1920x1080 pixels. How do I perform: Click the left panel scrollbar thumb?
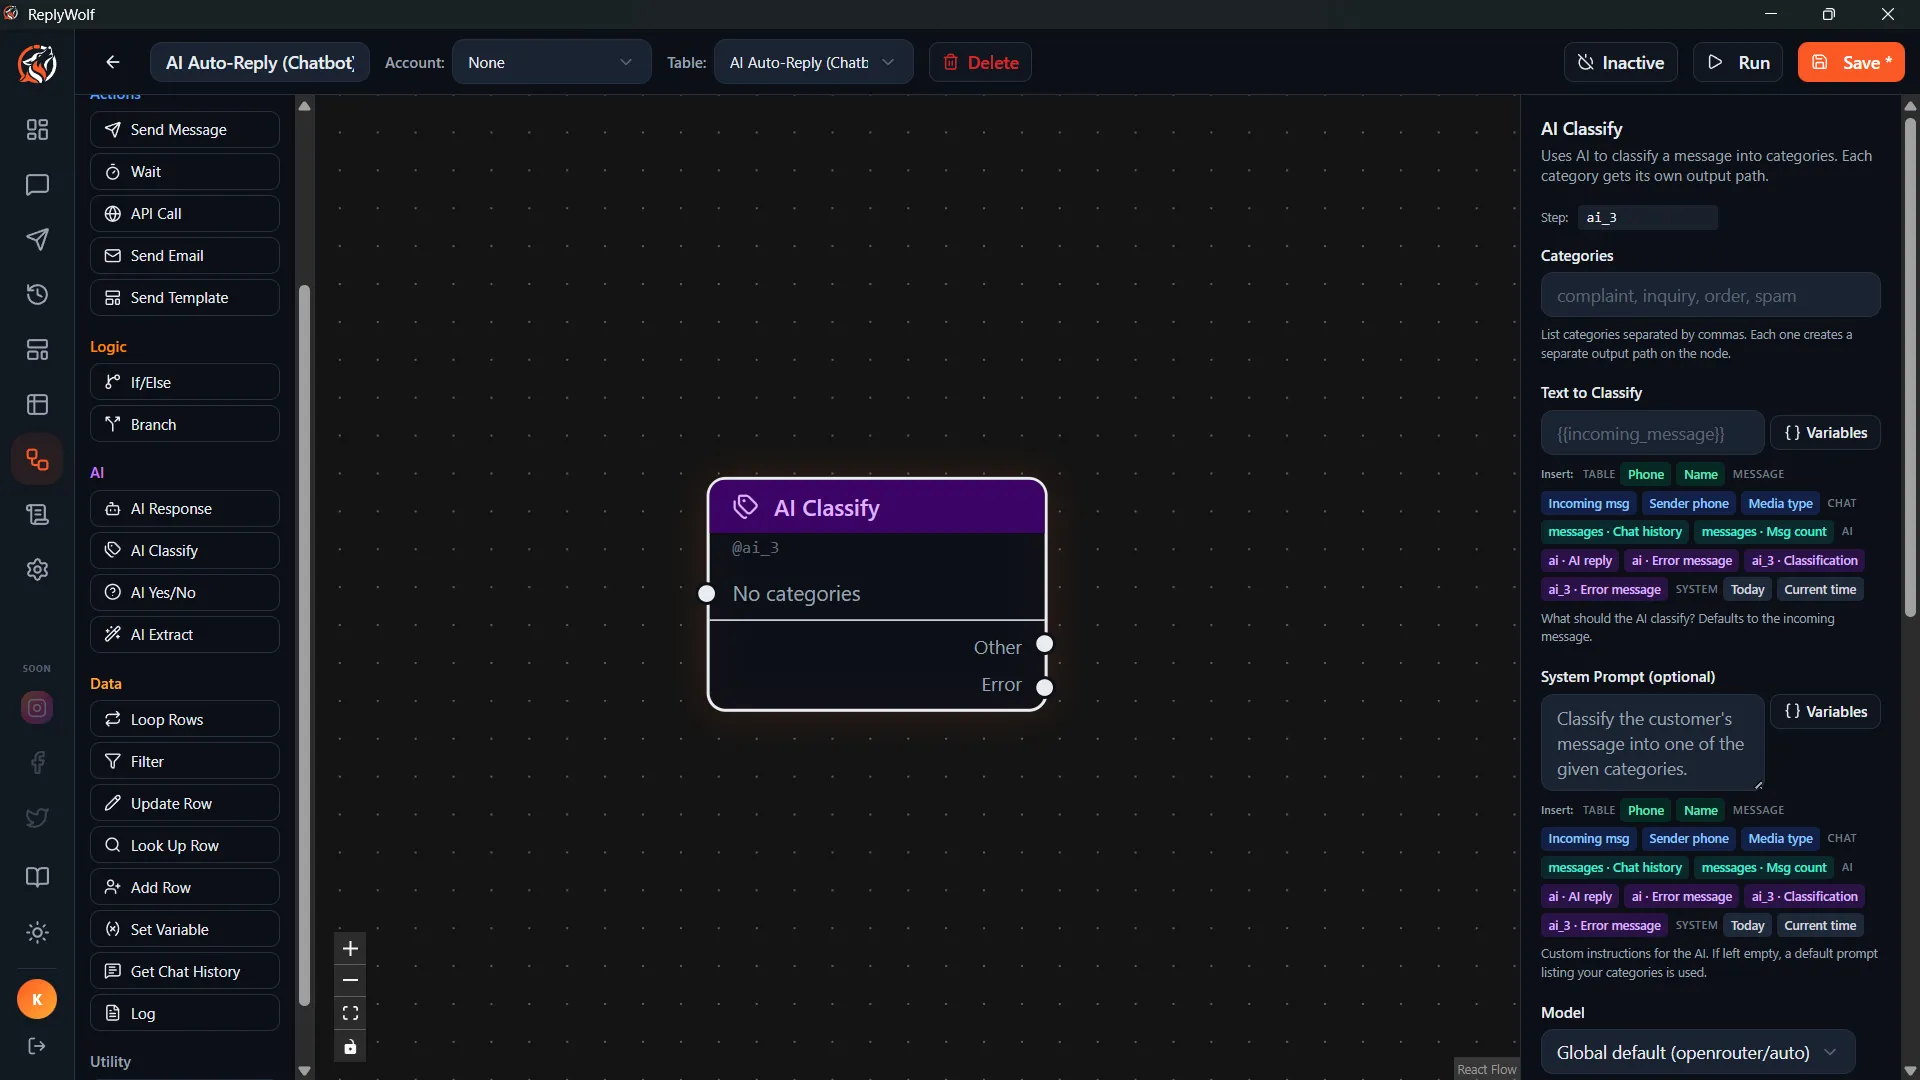pyautogui.click(x=304, y=645)
